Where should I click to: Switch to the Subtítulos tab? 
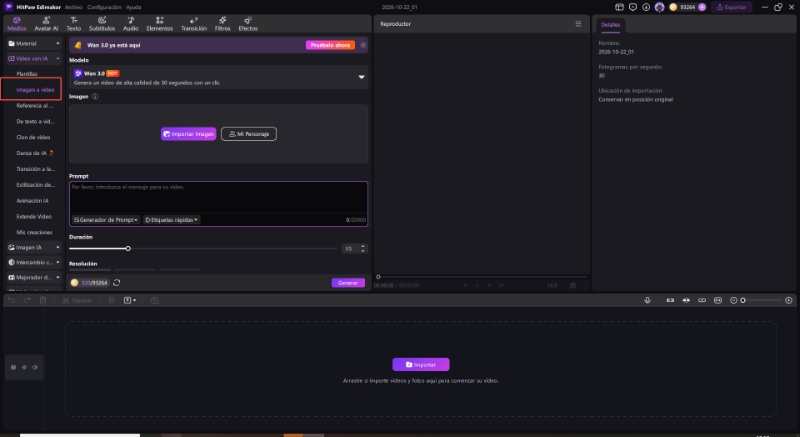pos(102,24)
